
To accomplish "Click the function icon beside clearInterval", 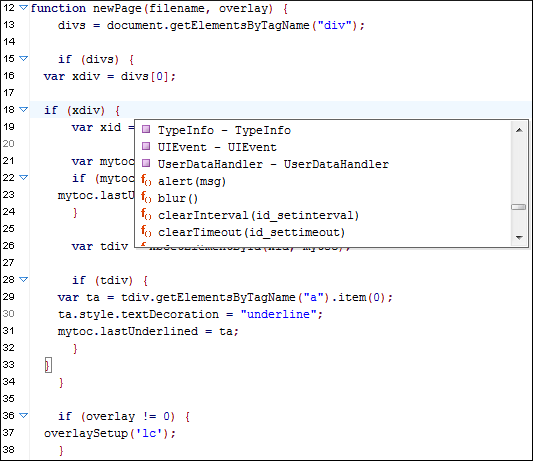I will pos(146,214).
